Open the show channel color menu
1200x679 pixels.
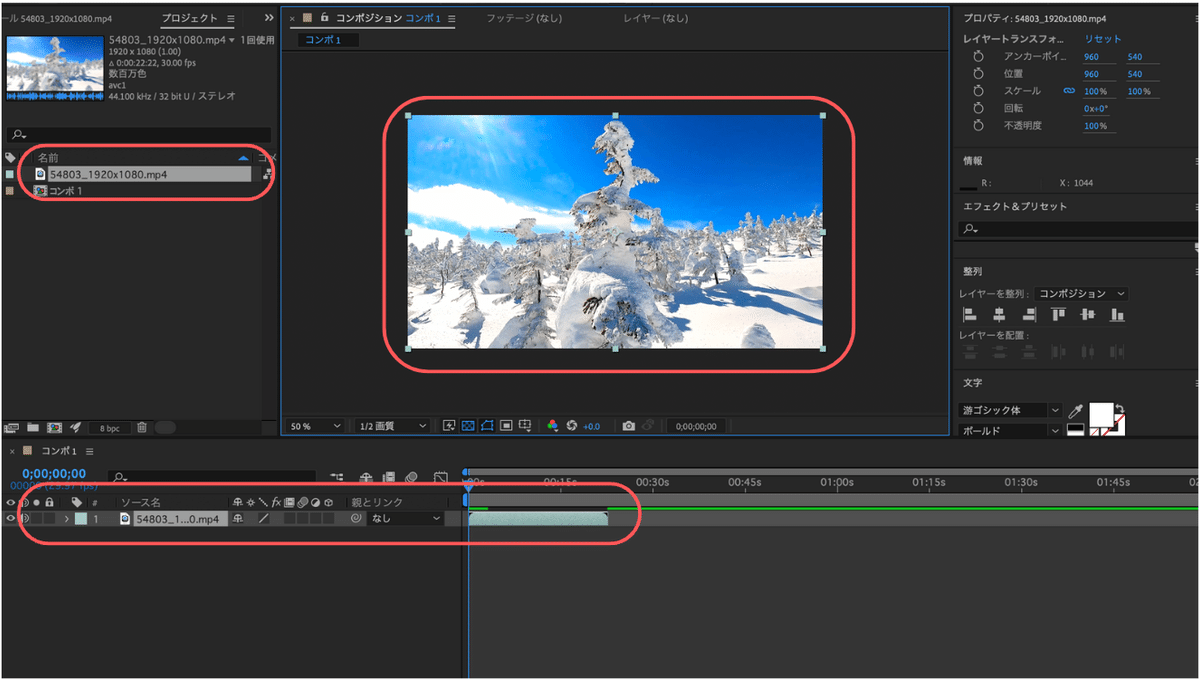pyautogui.click(x=553, y=425)
